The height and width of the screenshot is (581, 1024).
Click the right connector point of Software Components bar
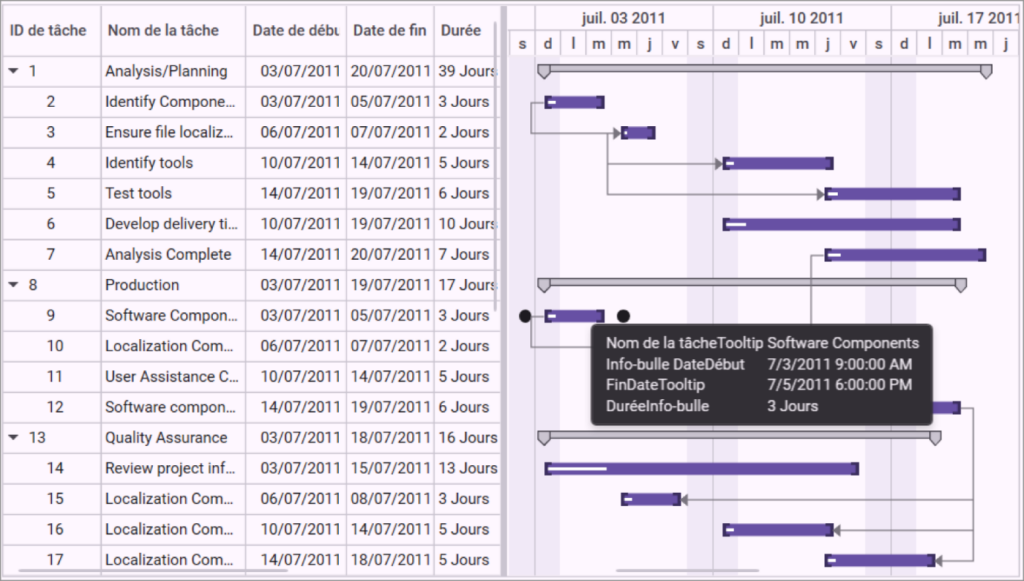click(x=624, y=316)
